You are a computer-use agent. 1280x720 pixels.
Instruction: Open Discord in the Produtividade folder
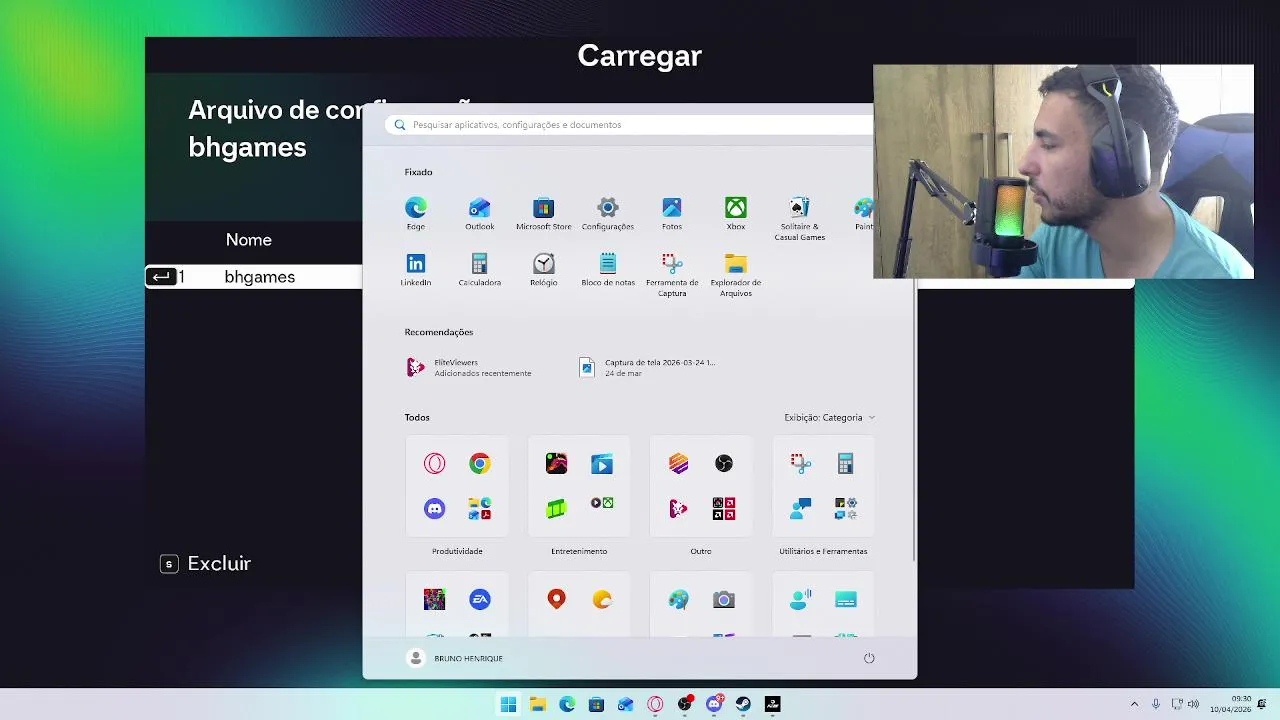[x=434, y=508]
